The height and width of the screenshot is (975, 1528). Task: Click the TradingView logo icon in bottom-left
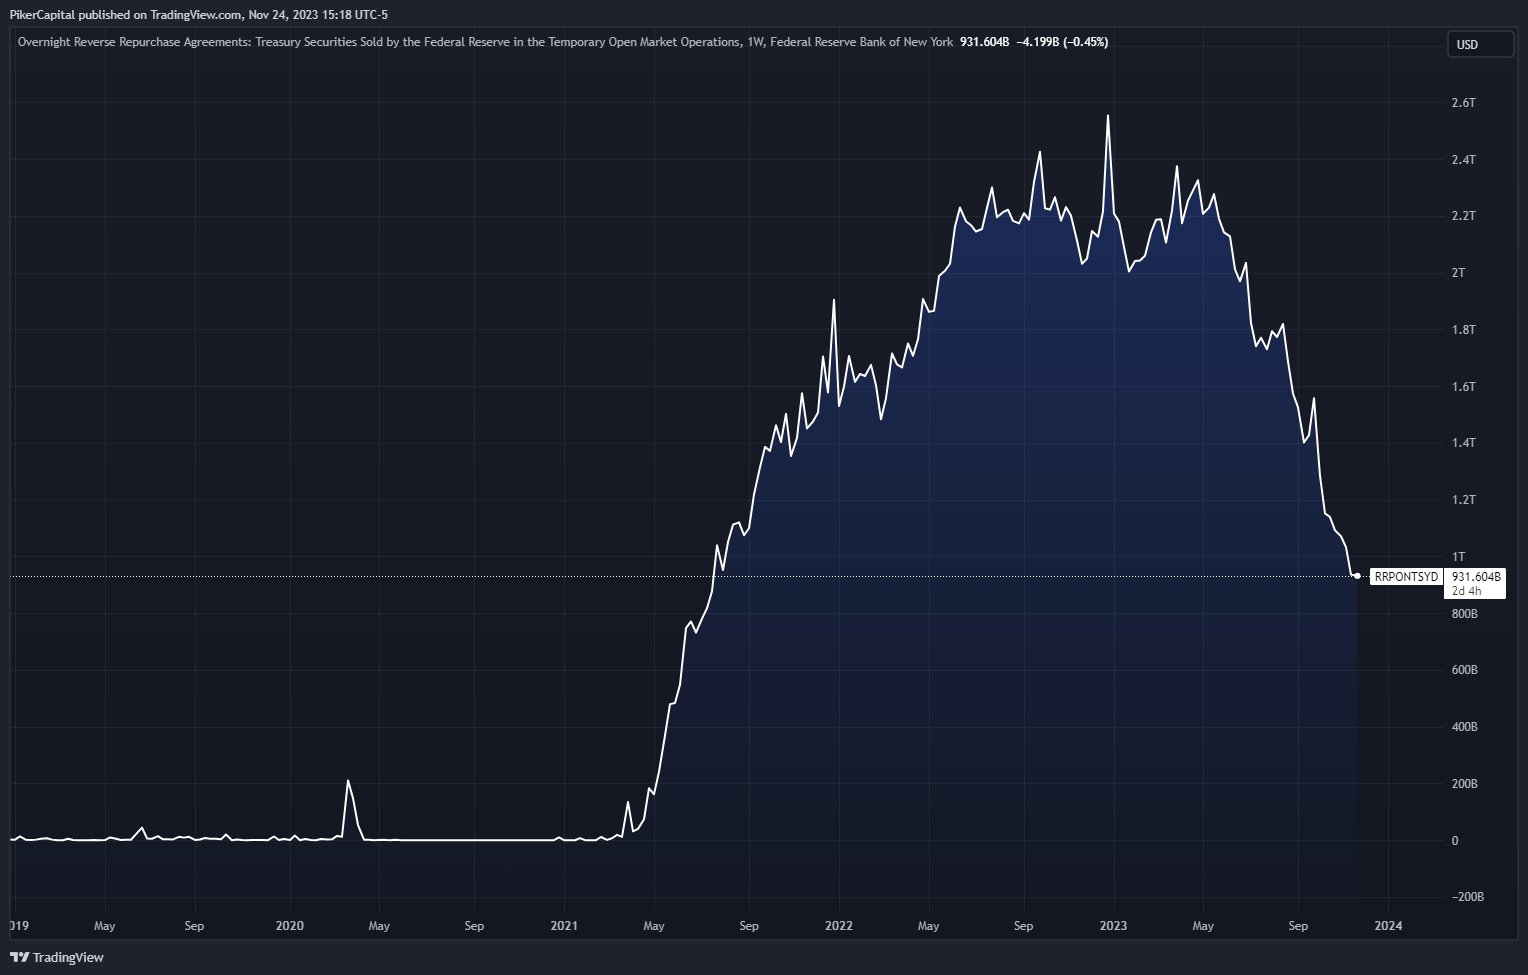tap(19, 957)
